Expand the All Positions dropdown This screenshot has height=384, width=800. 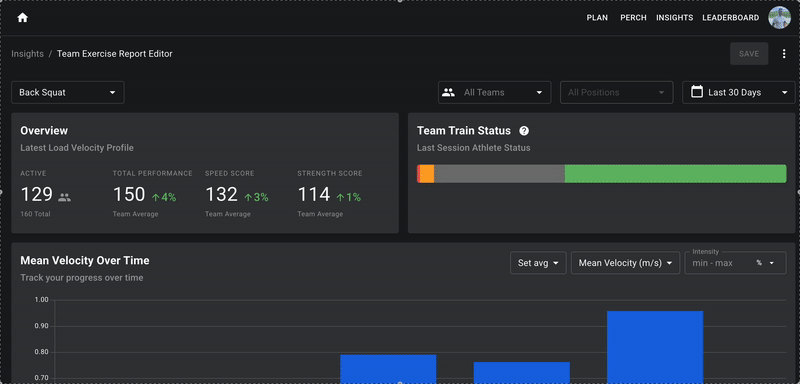pos(616,92)
